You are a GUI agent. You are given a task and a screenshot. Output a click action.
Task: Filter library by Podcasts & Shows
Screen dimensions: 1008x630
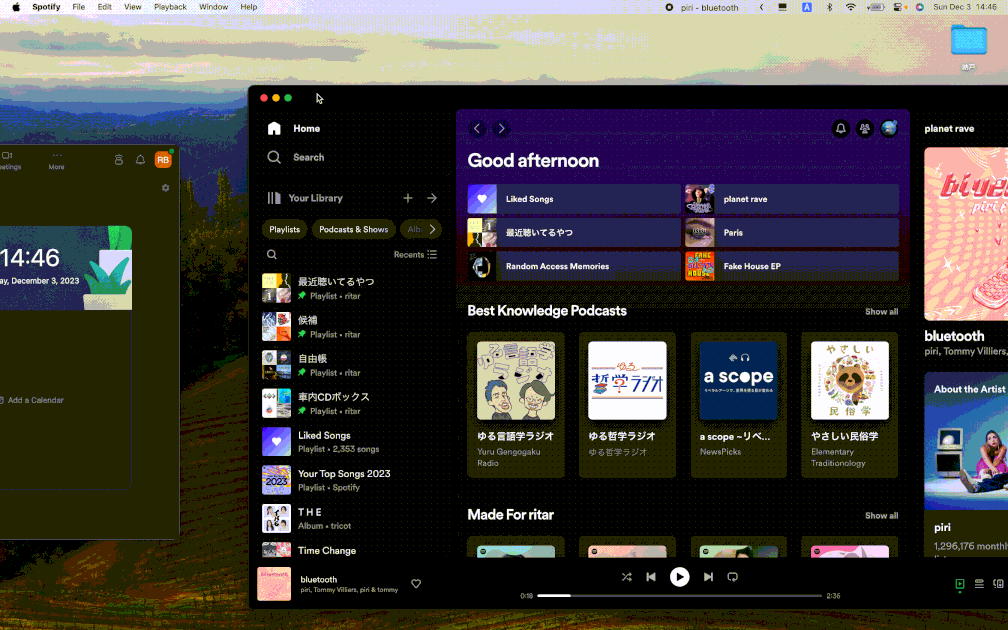click(354, 230)
